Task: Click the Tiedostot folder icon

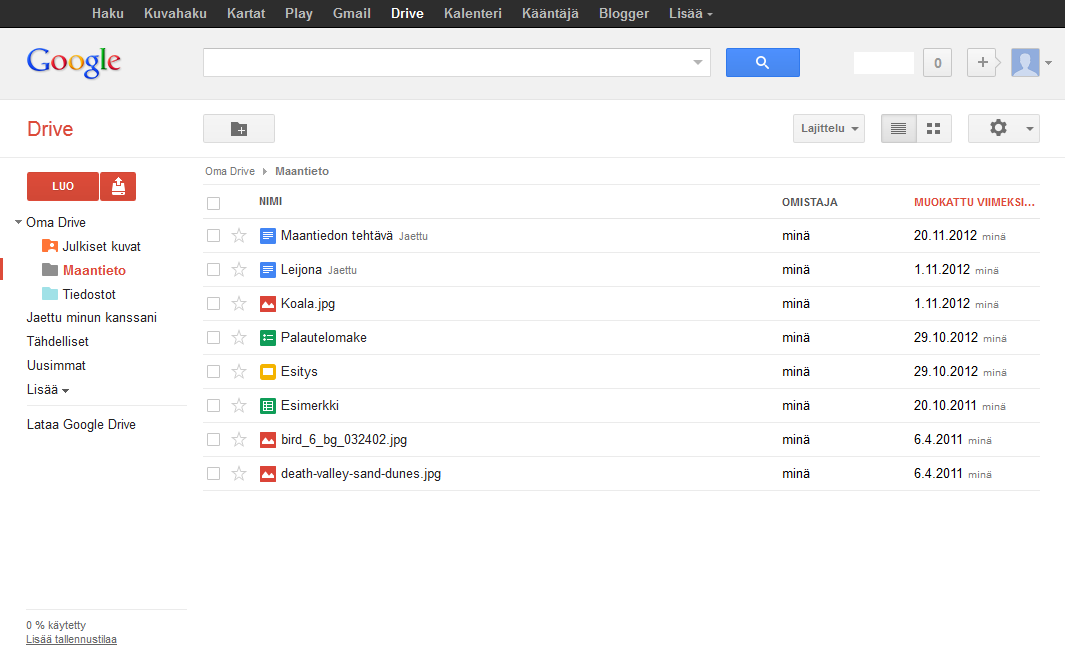Action: pyautogui.click(x=50, y=294)
